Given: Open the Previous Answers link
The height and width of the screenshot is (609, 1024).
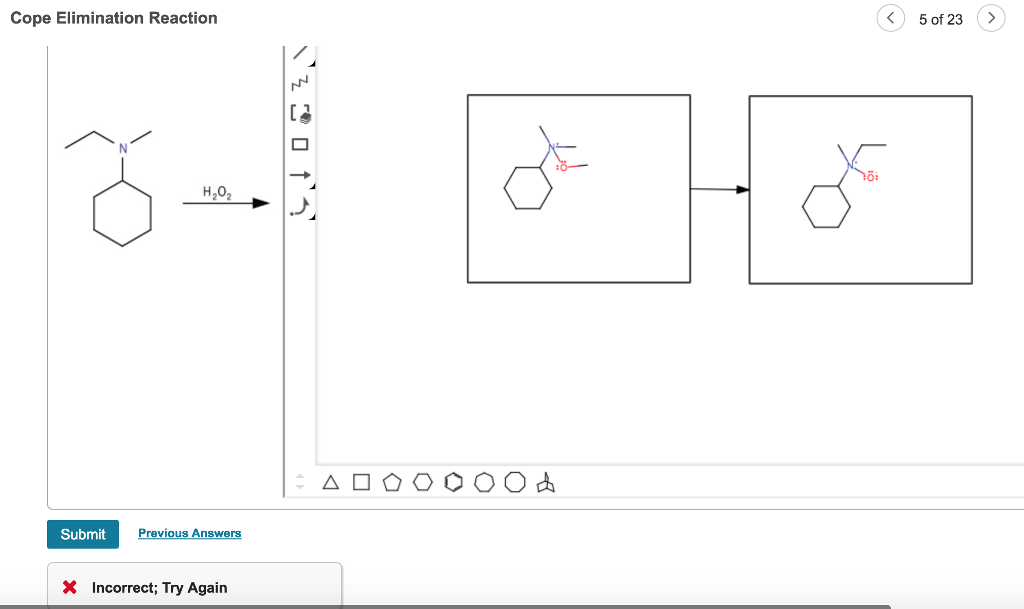Looking at the screenshot, I should (189, 533).
